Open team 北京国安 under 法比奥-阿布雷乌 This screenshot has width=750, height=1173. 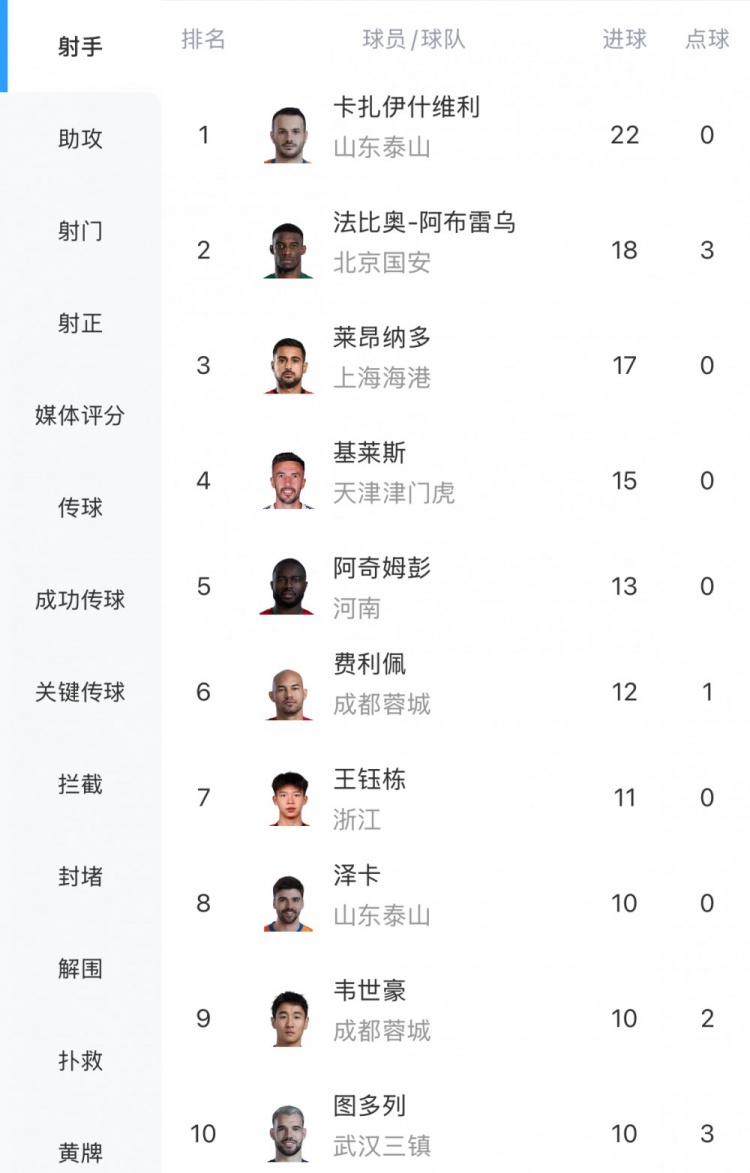pos(381,263)
